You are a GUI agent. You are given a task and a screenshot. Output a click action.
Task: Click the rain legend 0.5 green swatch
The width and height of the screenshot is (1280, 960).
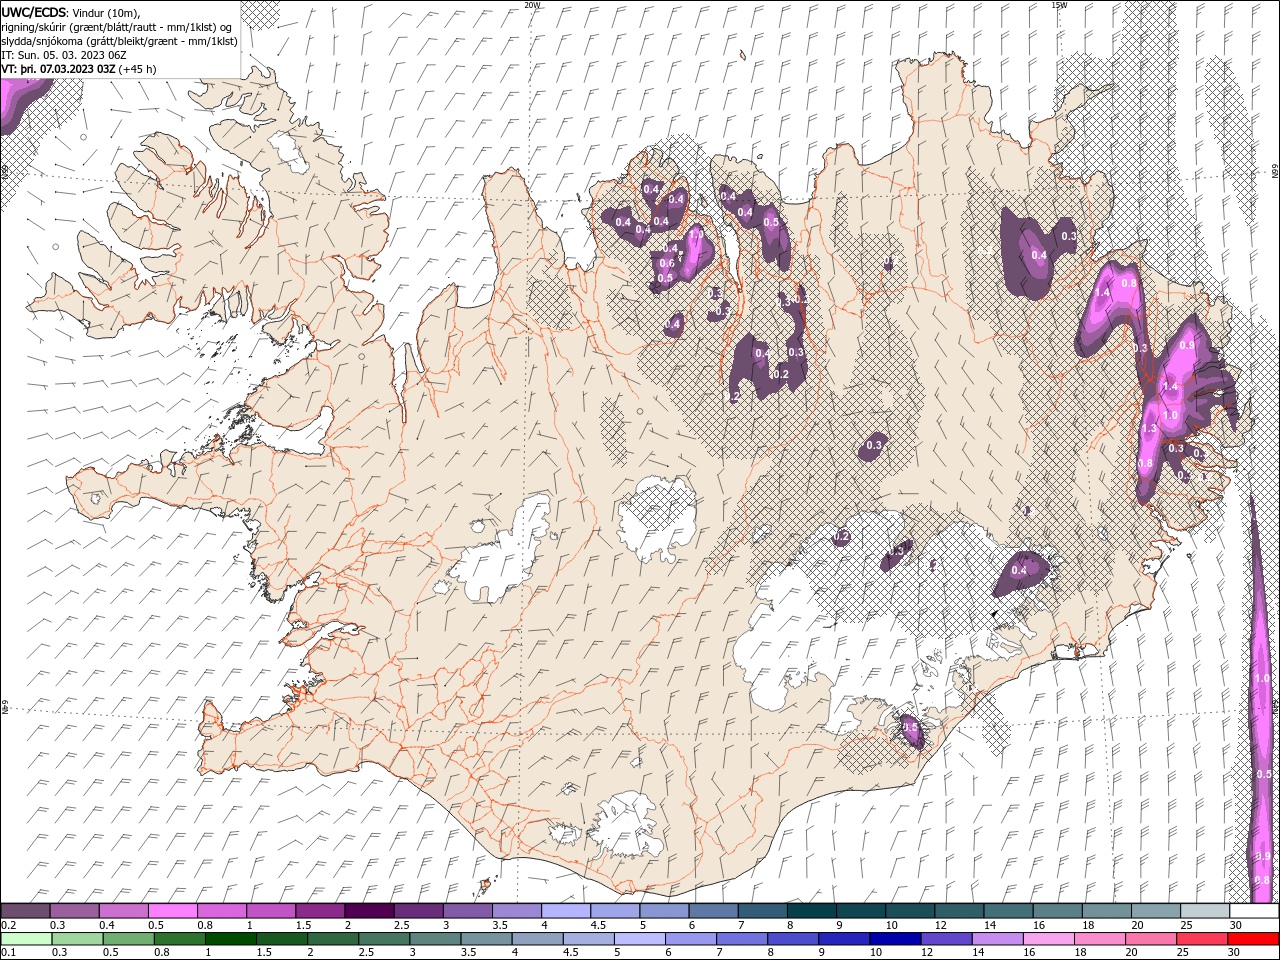pos(127,938)
